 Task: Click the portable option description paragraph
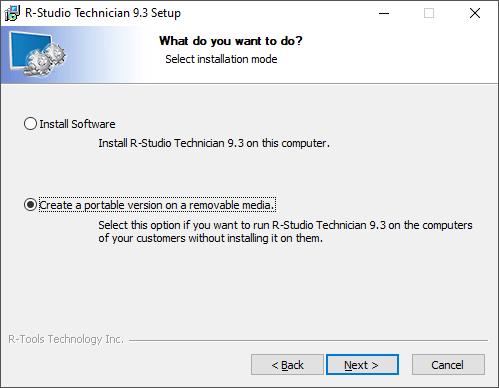(285, 232)
